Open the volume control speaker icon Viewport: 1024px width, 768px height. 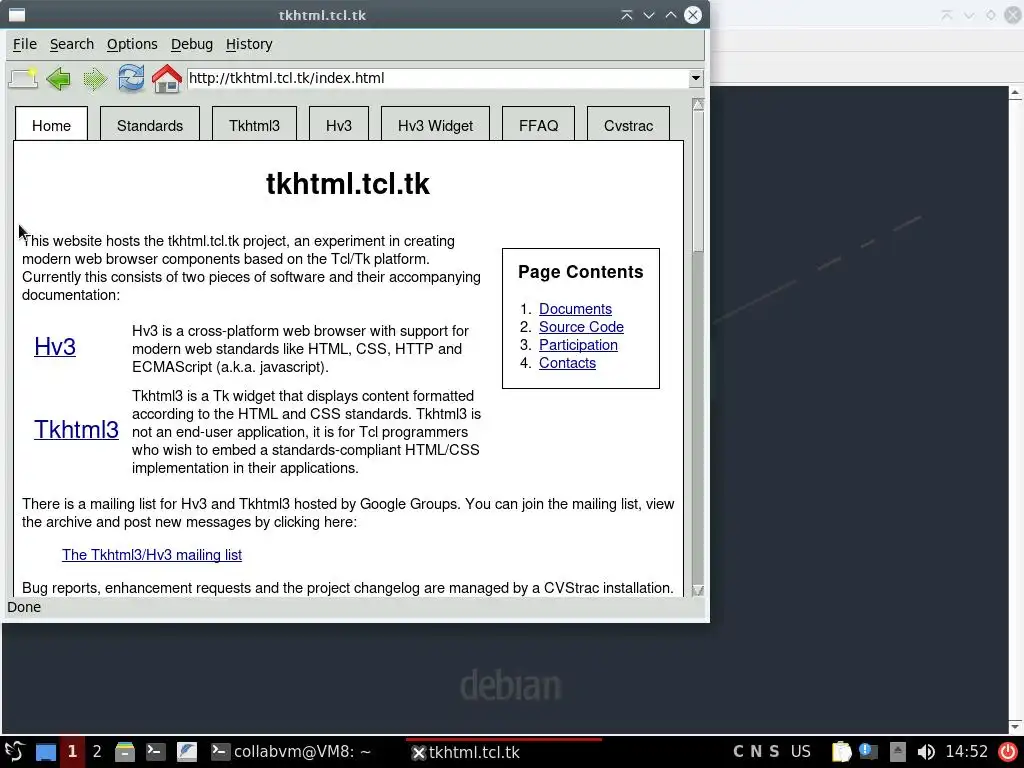pos(925,752)
